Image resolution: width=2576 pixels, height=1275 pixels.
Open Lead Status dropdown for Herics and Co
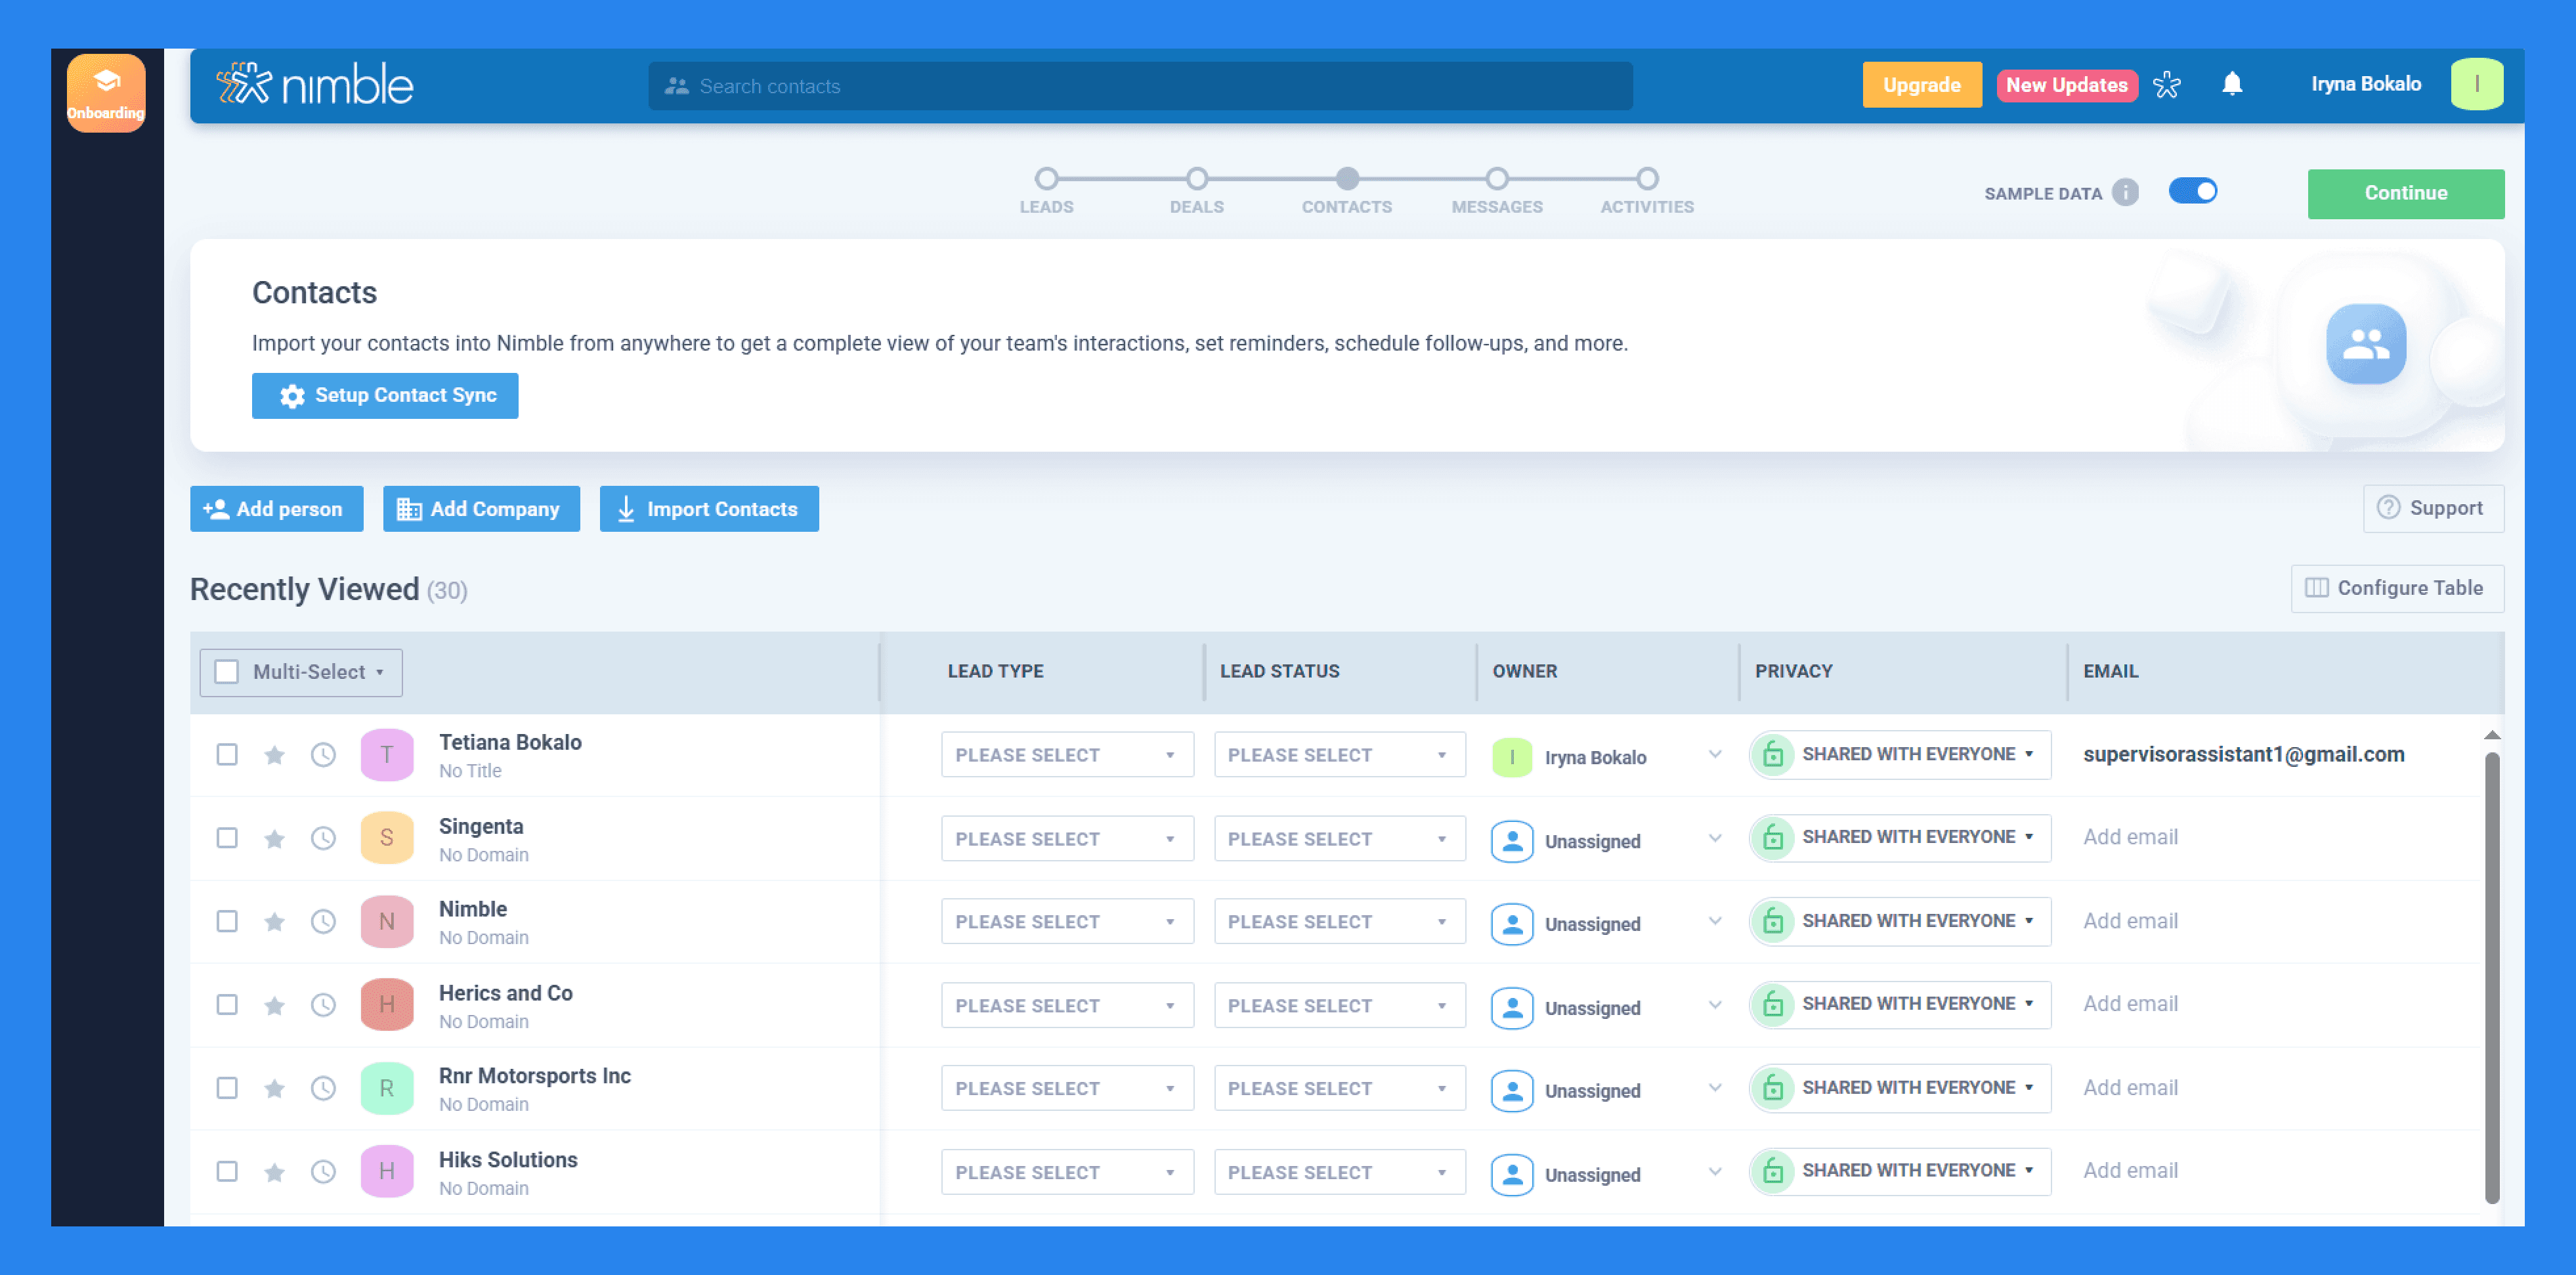tap(1339, 1005)
